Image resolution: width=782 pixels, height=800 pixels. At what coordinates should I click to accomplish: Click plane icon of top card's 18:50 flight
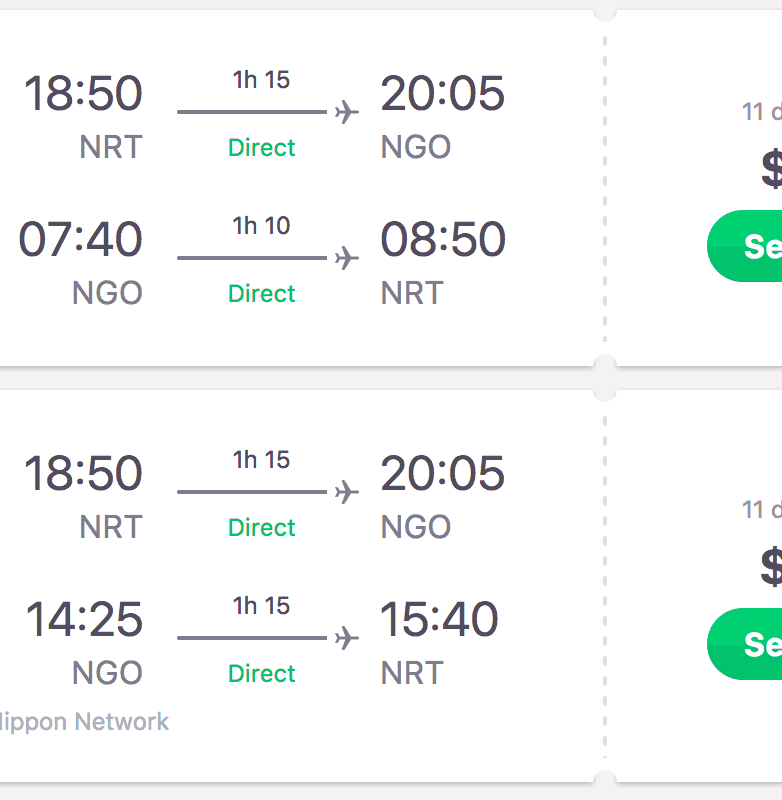(x=346, y=112)
